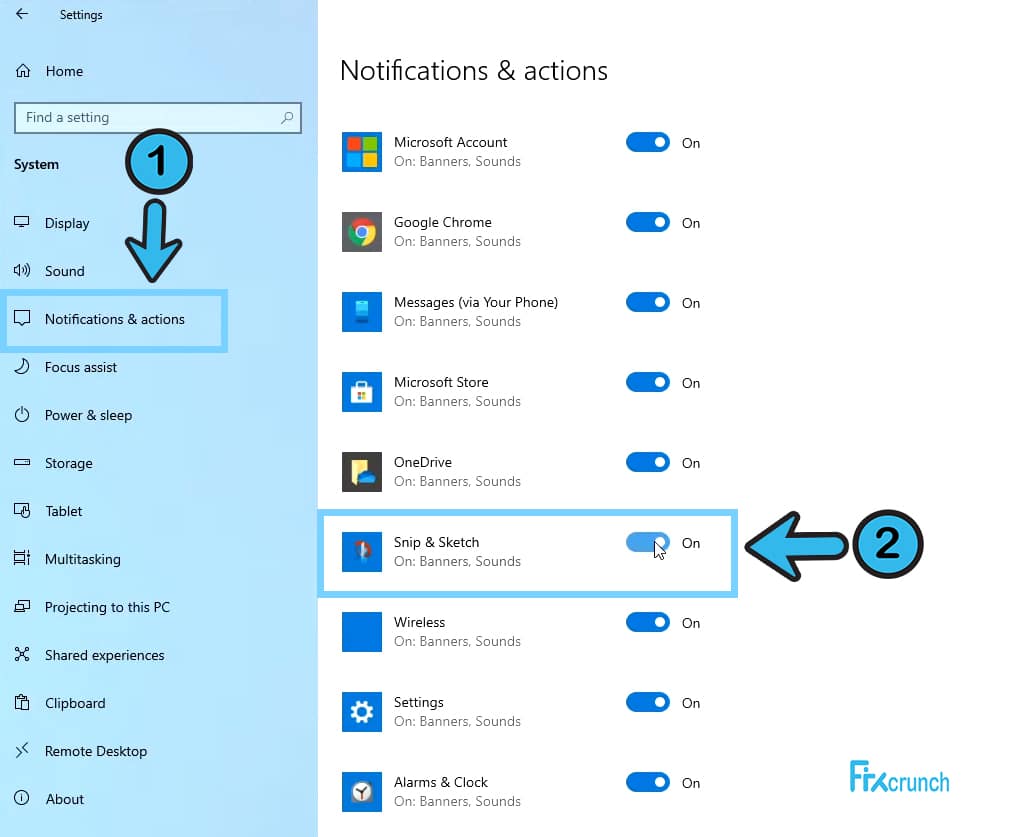Screen dimensions: 1014x837
Task: Click the Display monitor icon
Action: coord(21,223)
